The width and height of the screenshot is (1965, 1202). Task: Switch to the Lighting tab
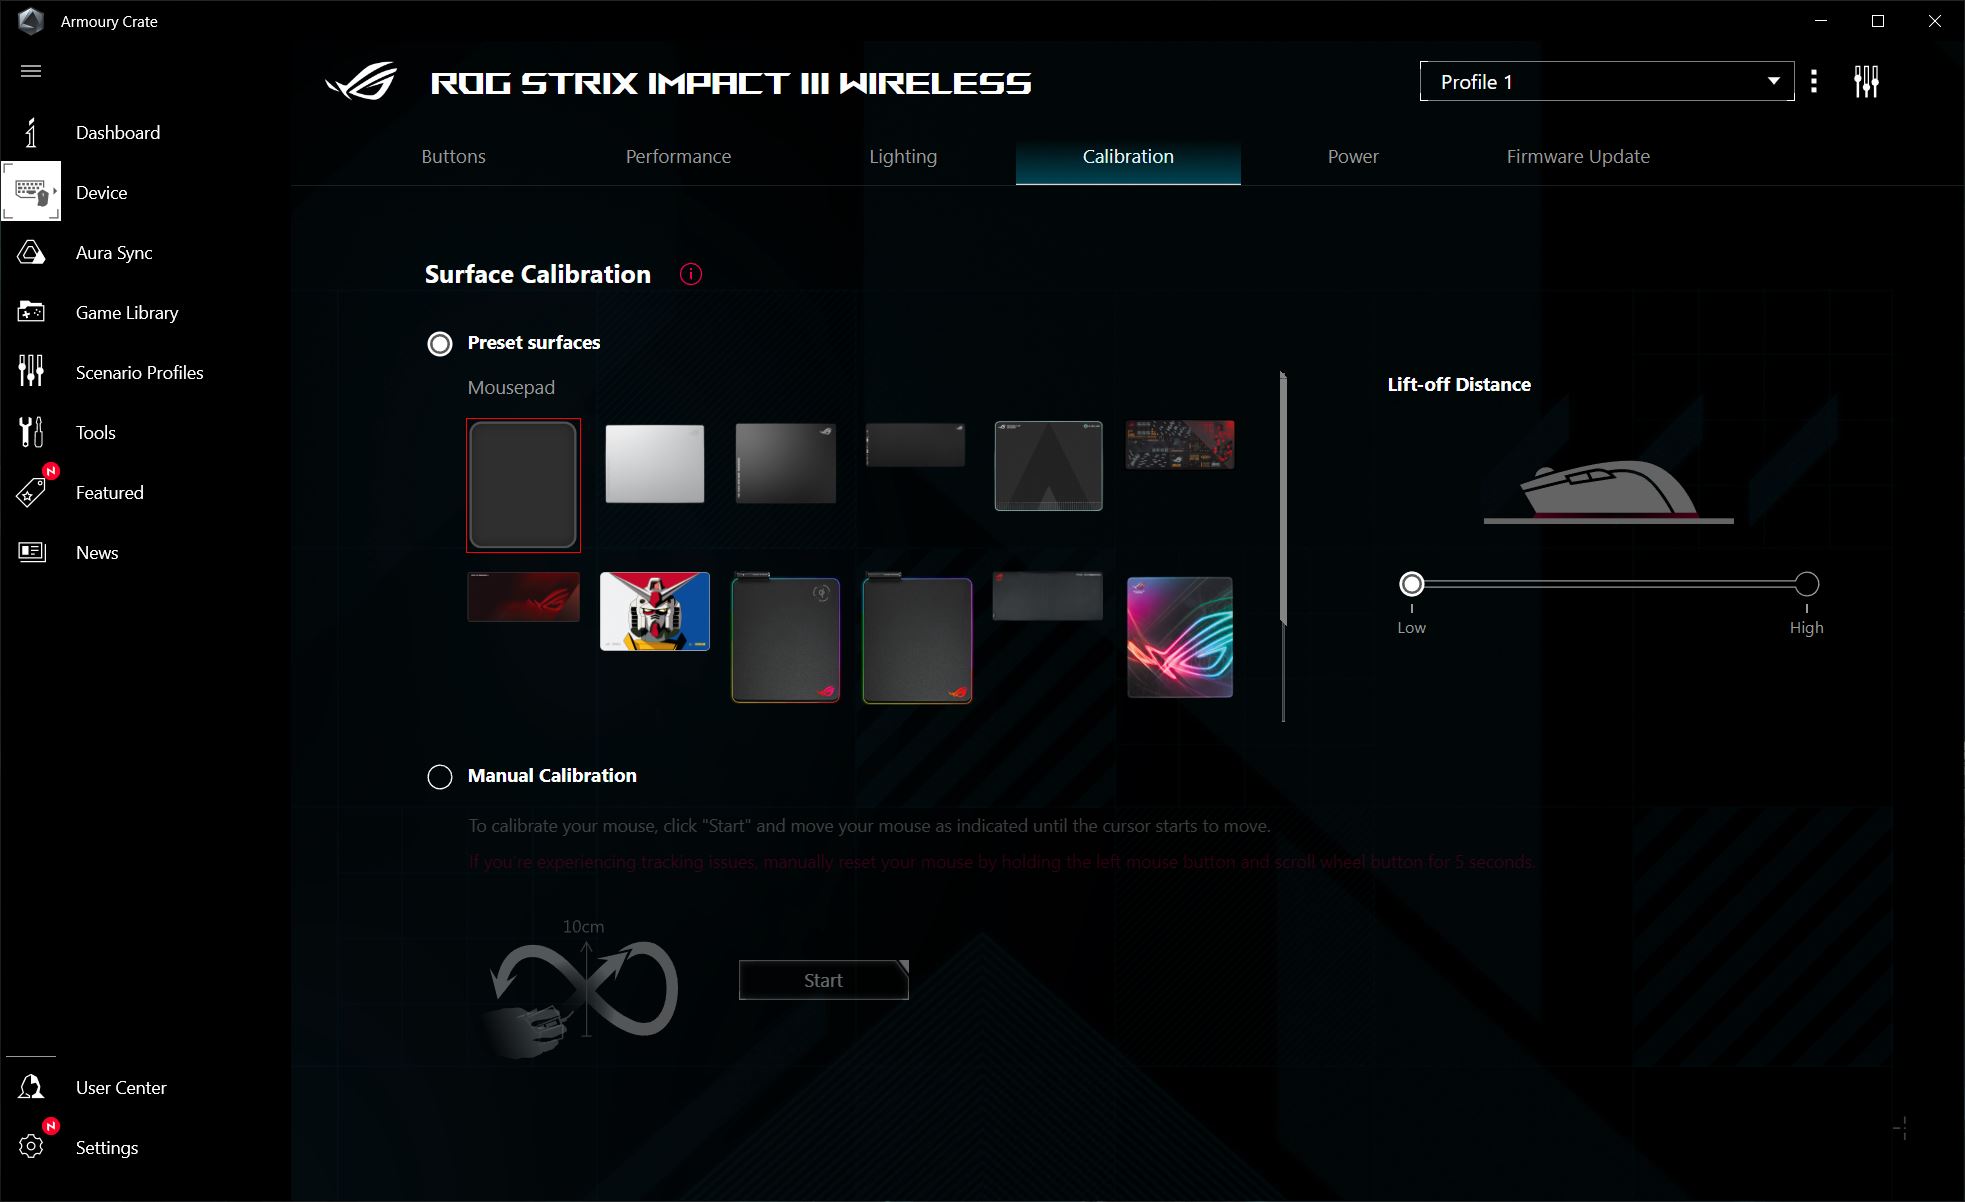point(903,156)
